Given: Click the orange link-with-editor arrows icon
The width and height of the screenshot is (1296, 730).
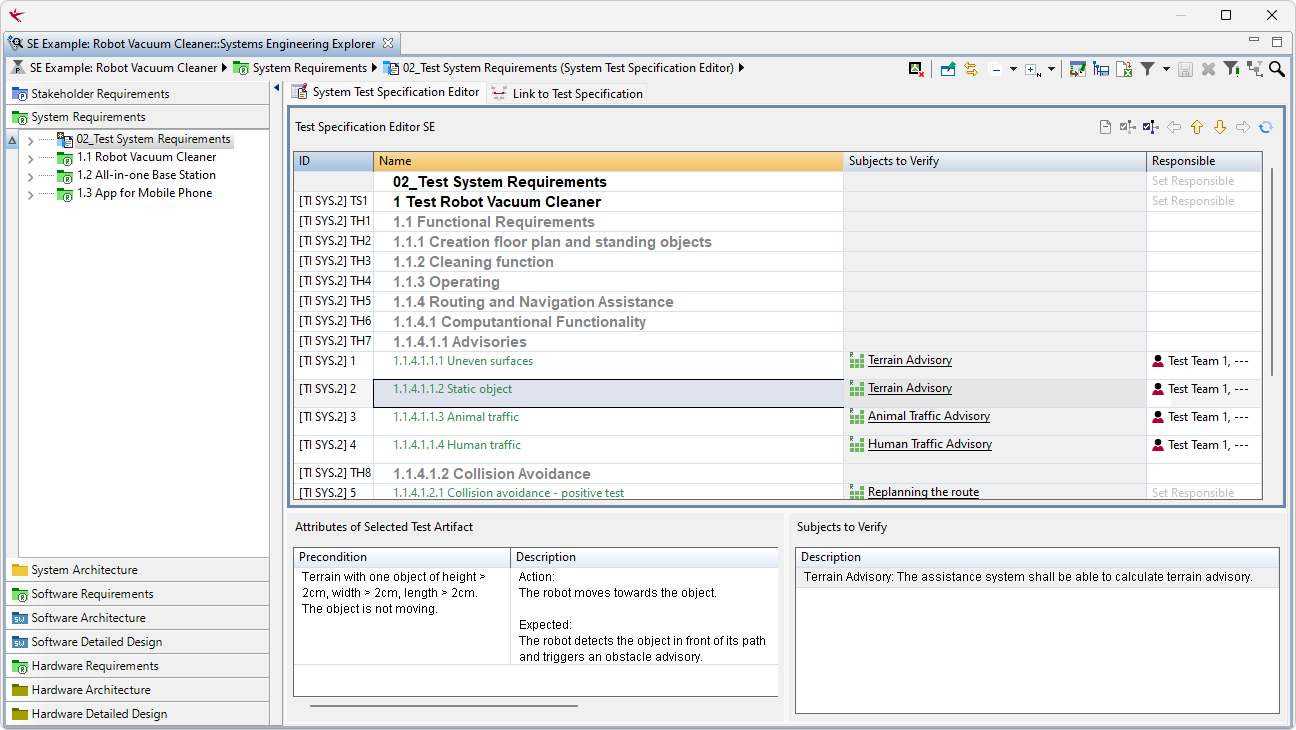Looking at the screenshot, I should 971,69.
